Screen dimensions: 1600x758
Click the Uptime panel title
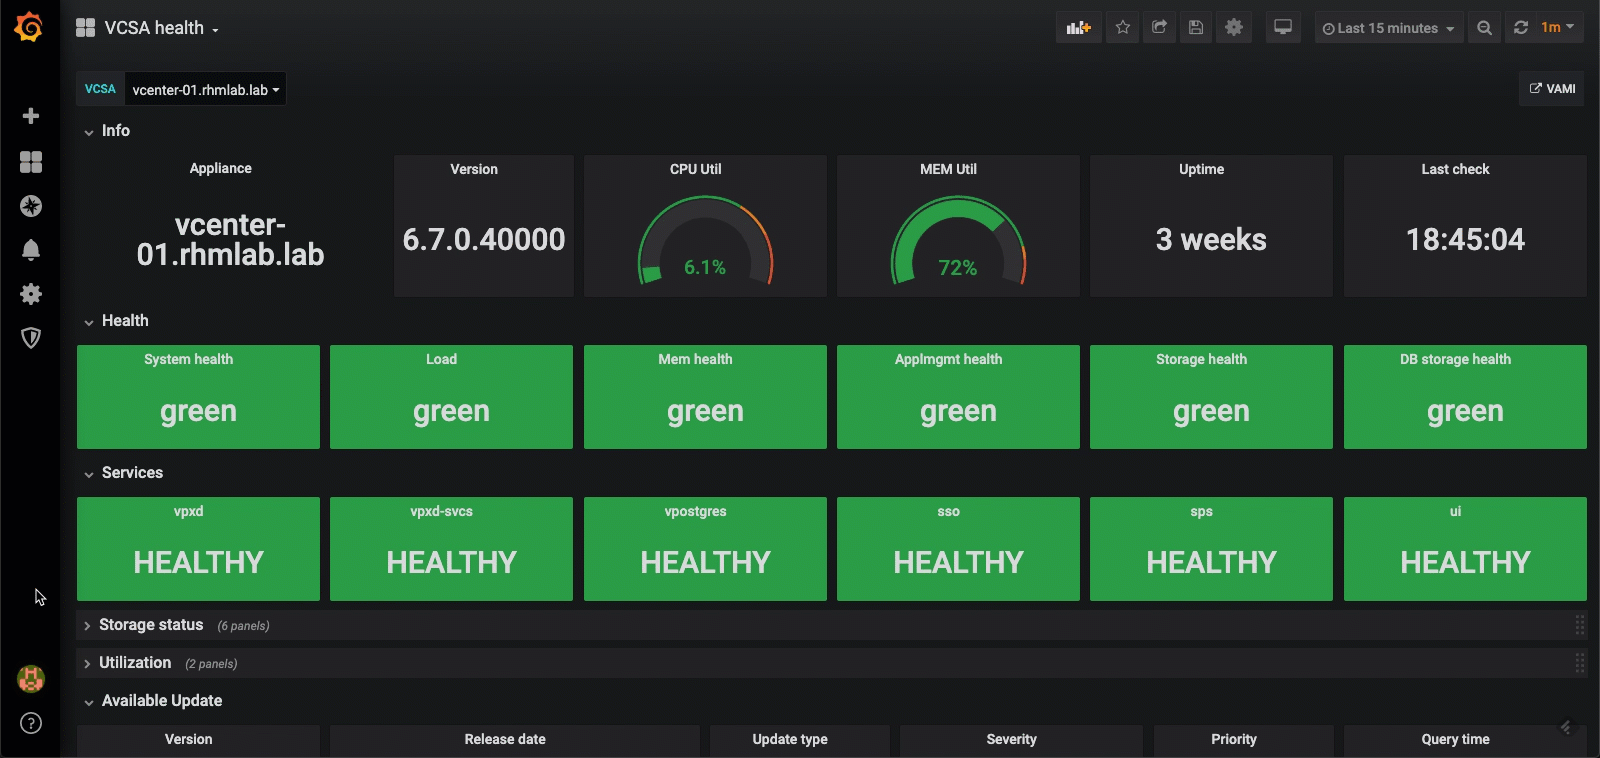click(1202, 169)
